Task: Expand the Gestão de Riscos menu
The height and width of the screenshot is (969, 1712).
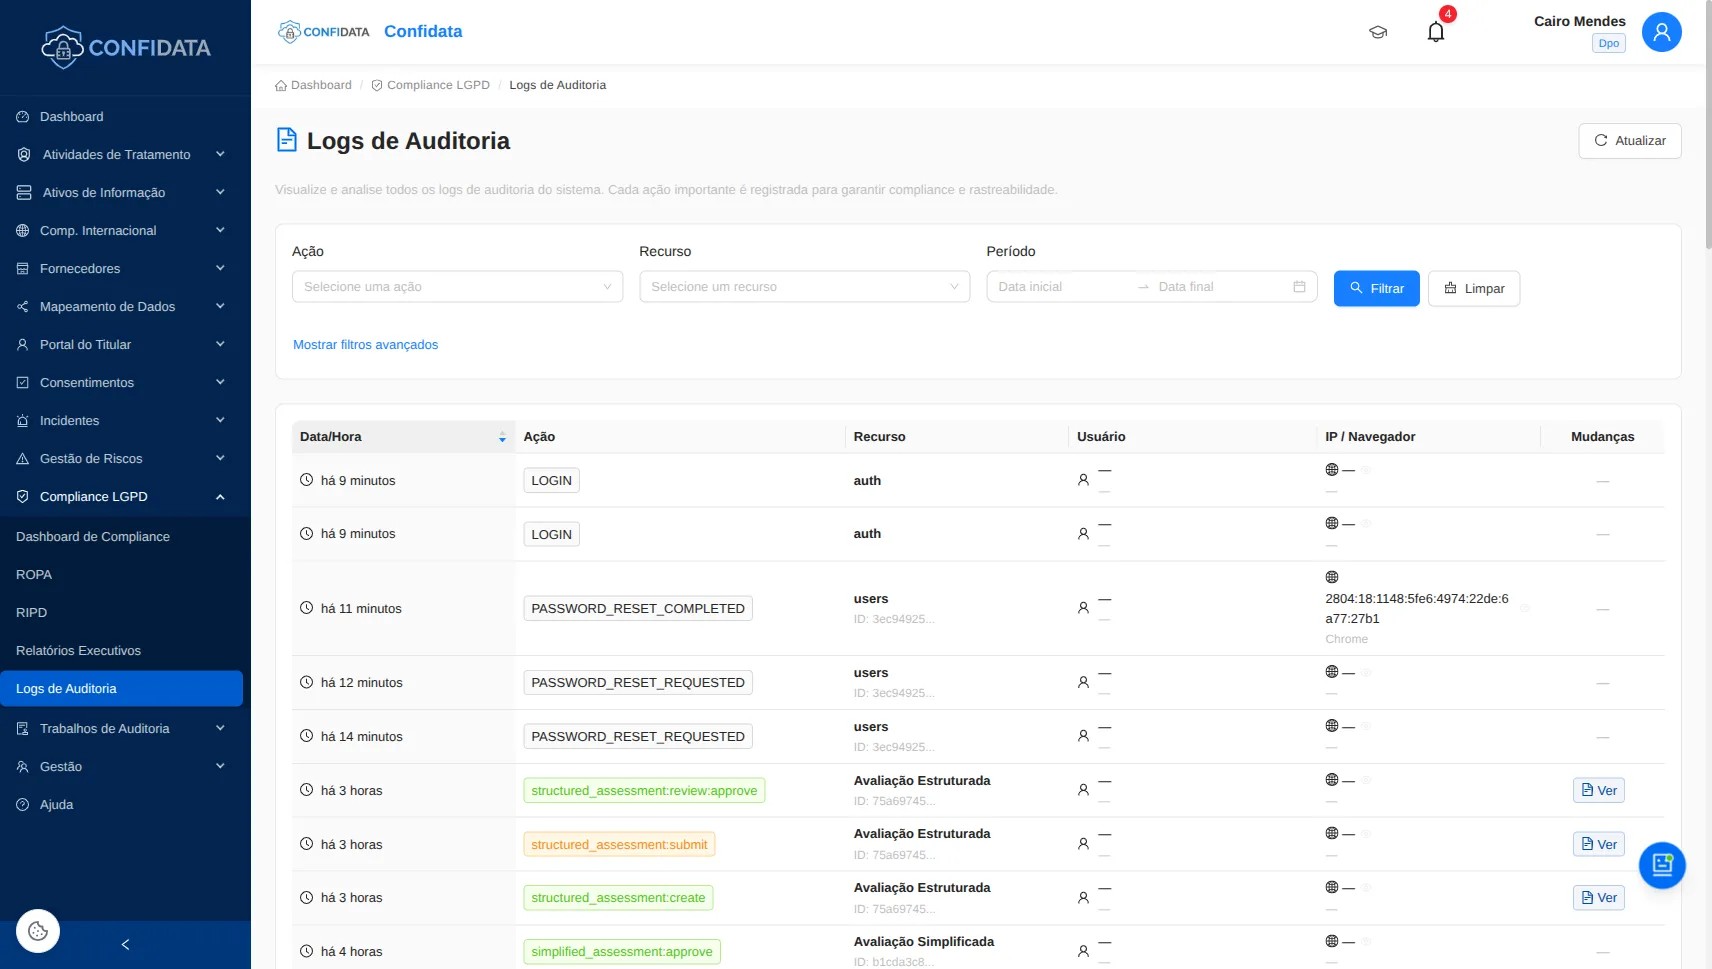Action: [x=122, y=458]
